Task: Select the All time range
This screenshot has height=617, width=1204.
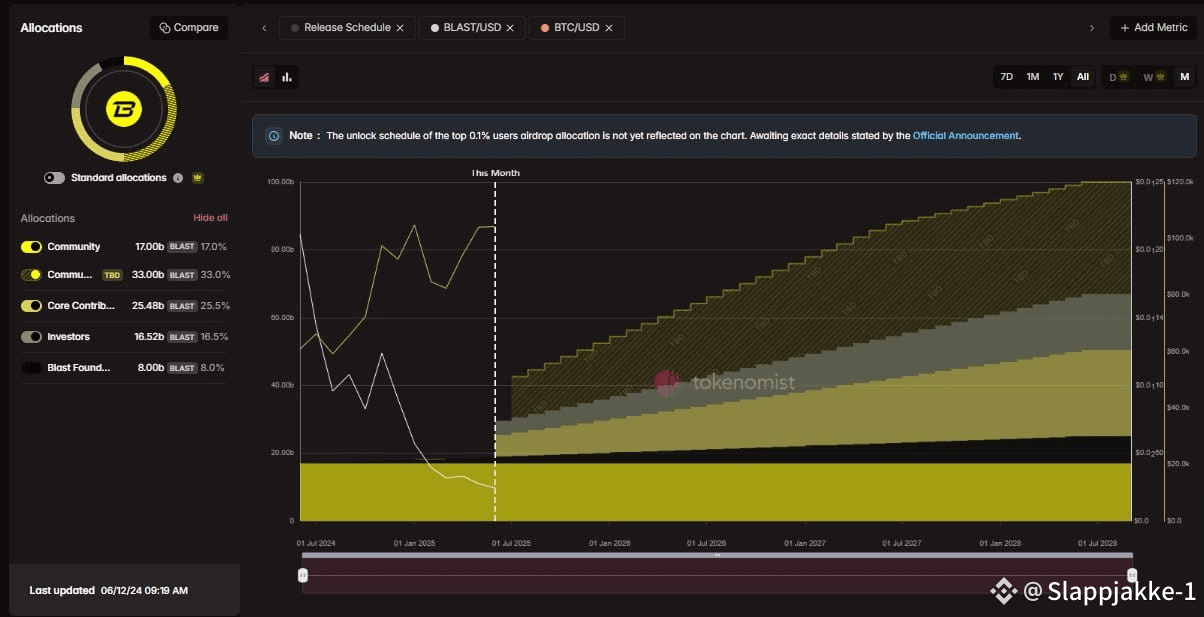Action: 1083,77
